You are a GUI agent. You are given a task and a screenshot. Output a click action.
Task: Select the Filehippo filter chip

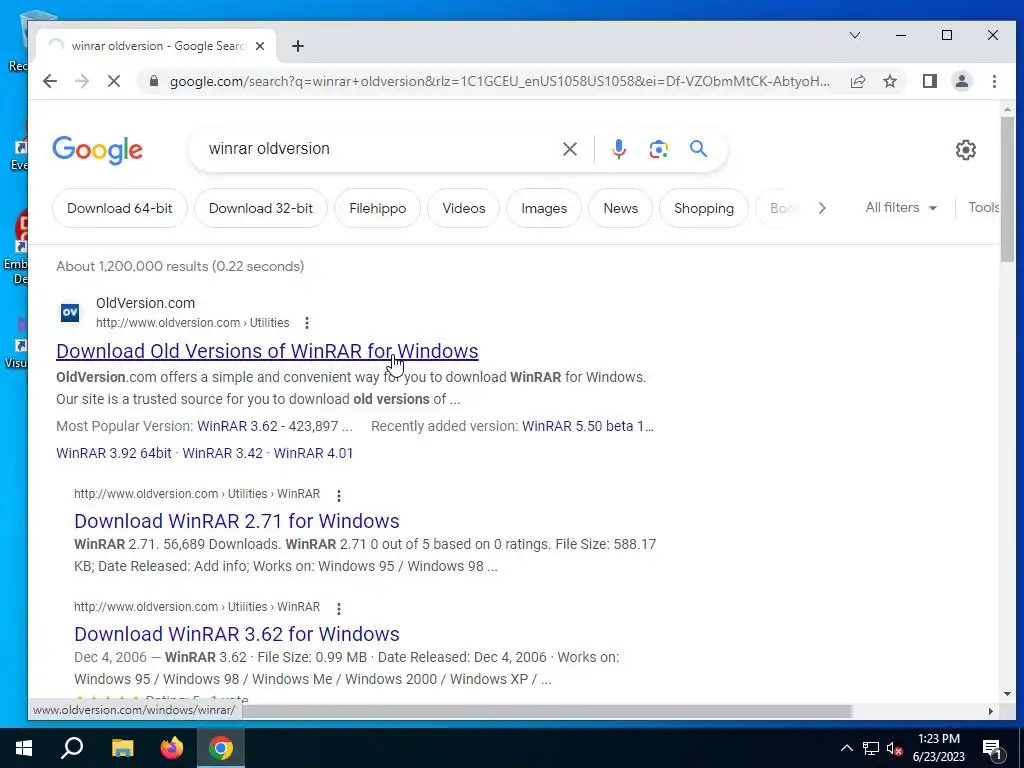tap(377, 208)
